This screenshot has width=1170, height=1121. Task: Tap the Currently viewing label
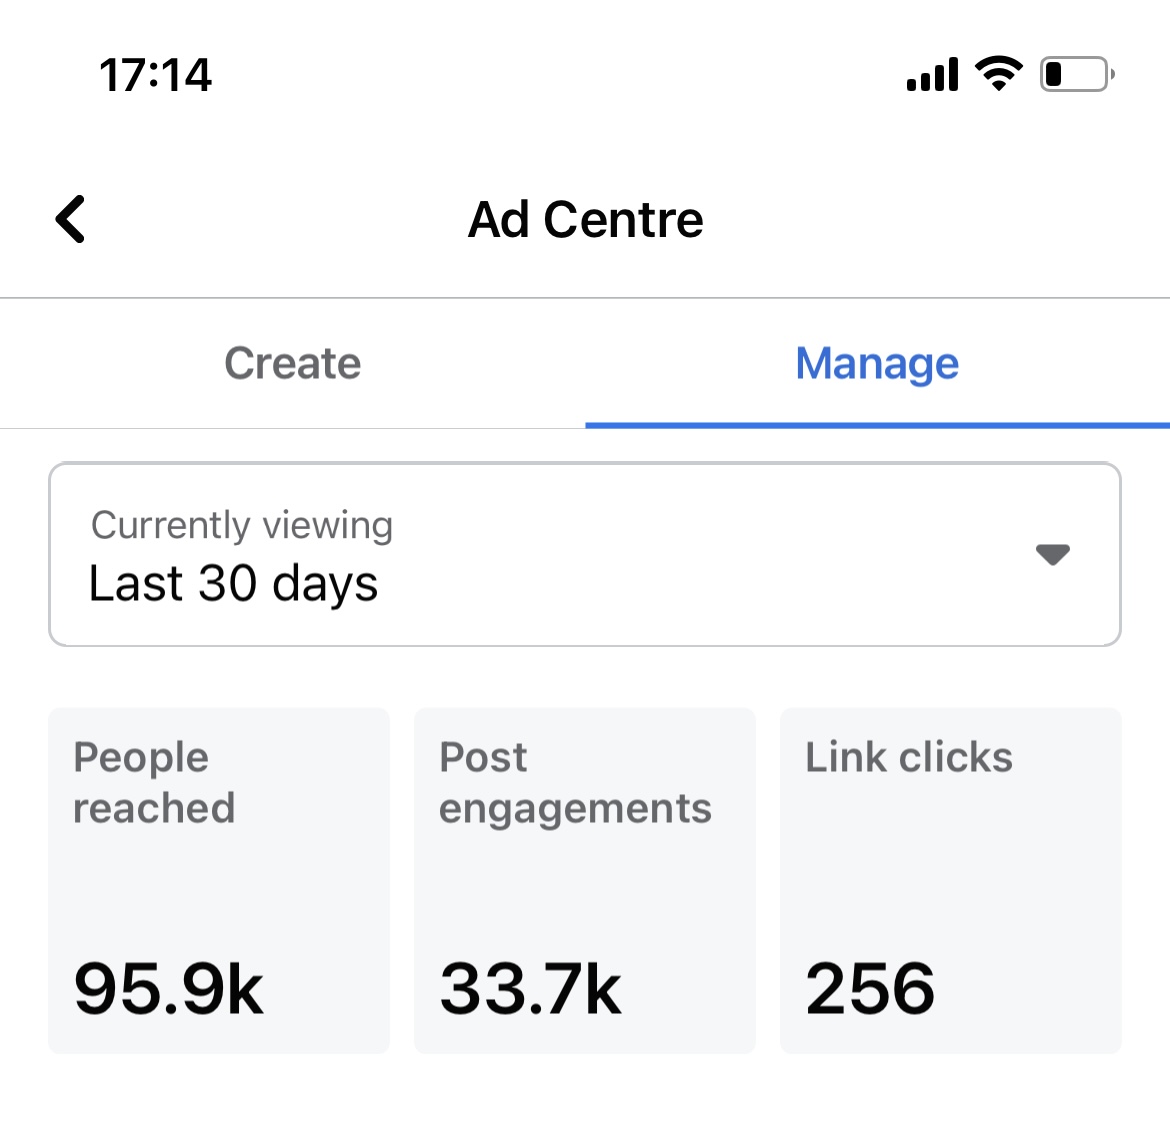tap(242, 525)
